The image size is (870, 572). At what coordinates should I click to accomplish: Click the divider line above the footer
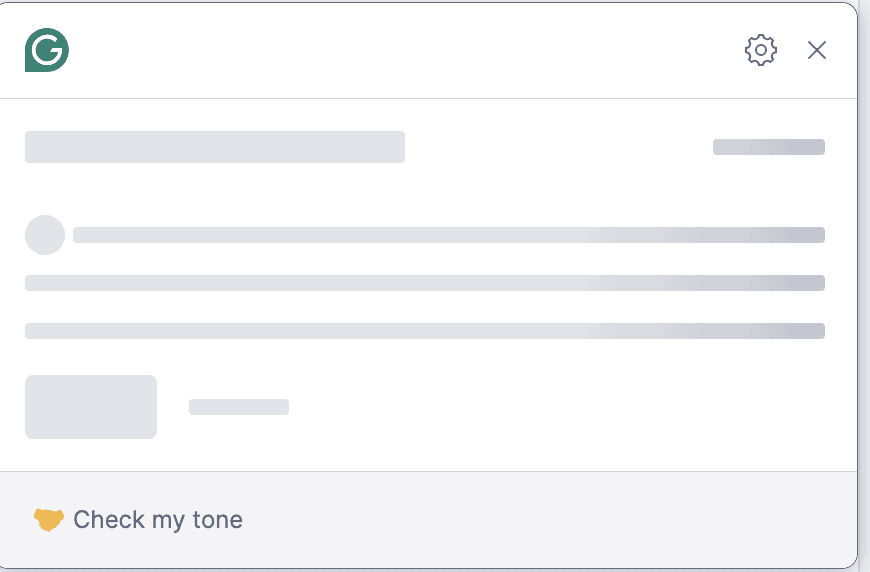[428, 471]
